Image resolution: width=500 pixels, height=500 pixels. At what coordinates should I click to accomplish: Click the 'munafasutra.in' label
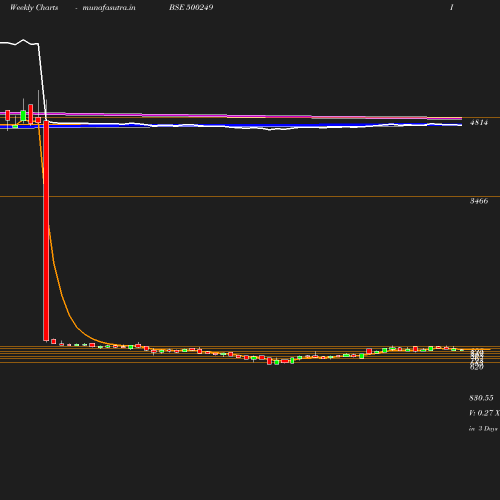coord(109,8)
